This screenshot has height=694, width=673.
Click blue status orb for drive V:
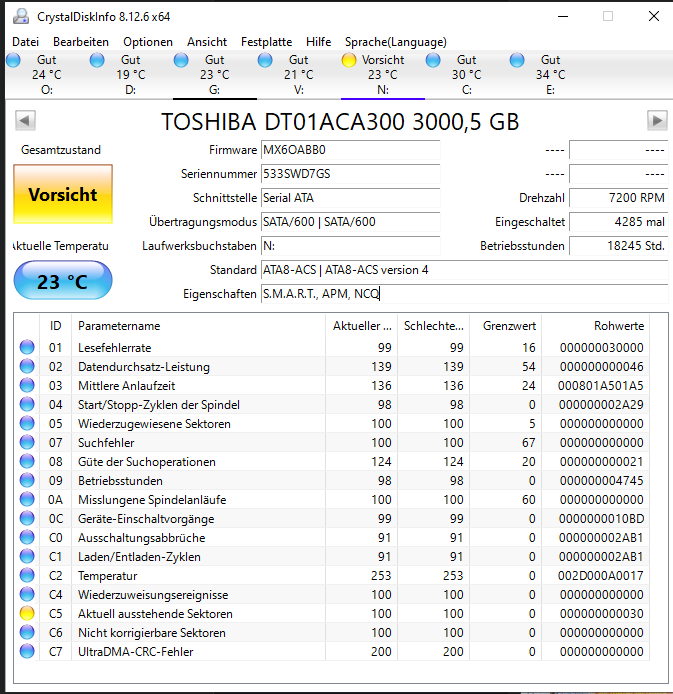(265, 60)
